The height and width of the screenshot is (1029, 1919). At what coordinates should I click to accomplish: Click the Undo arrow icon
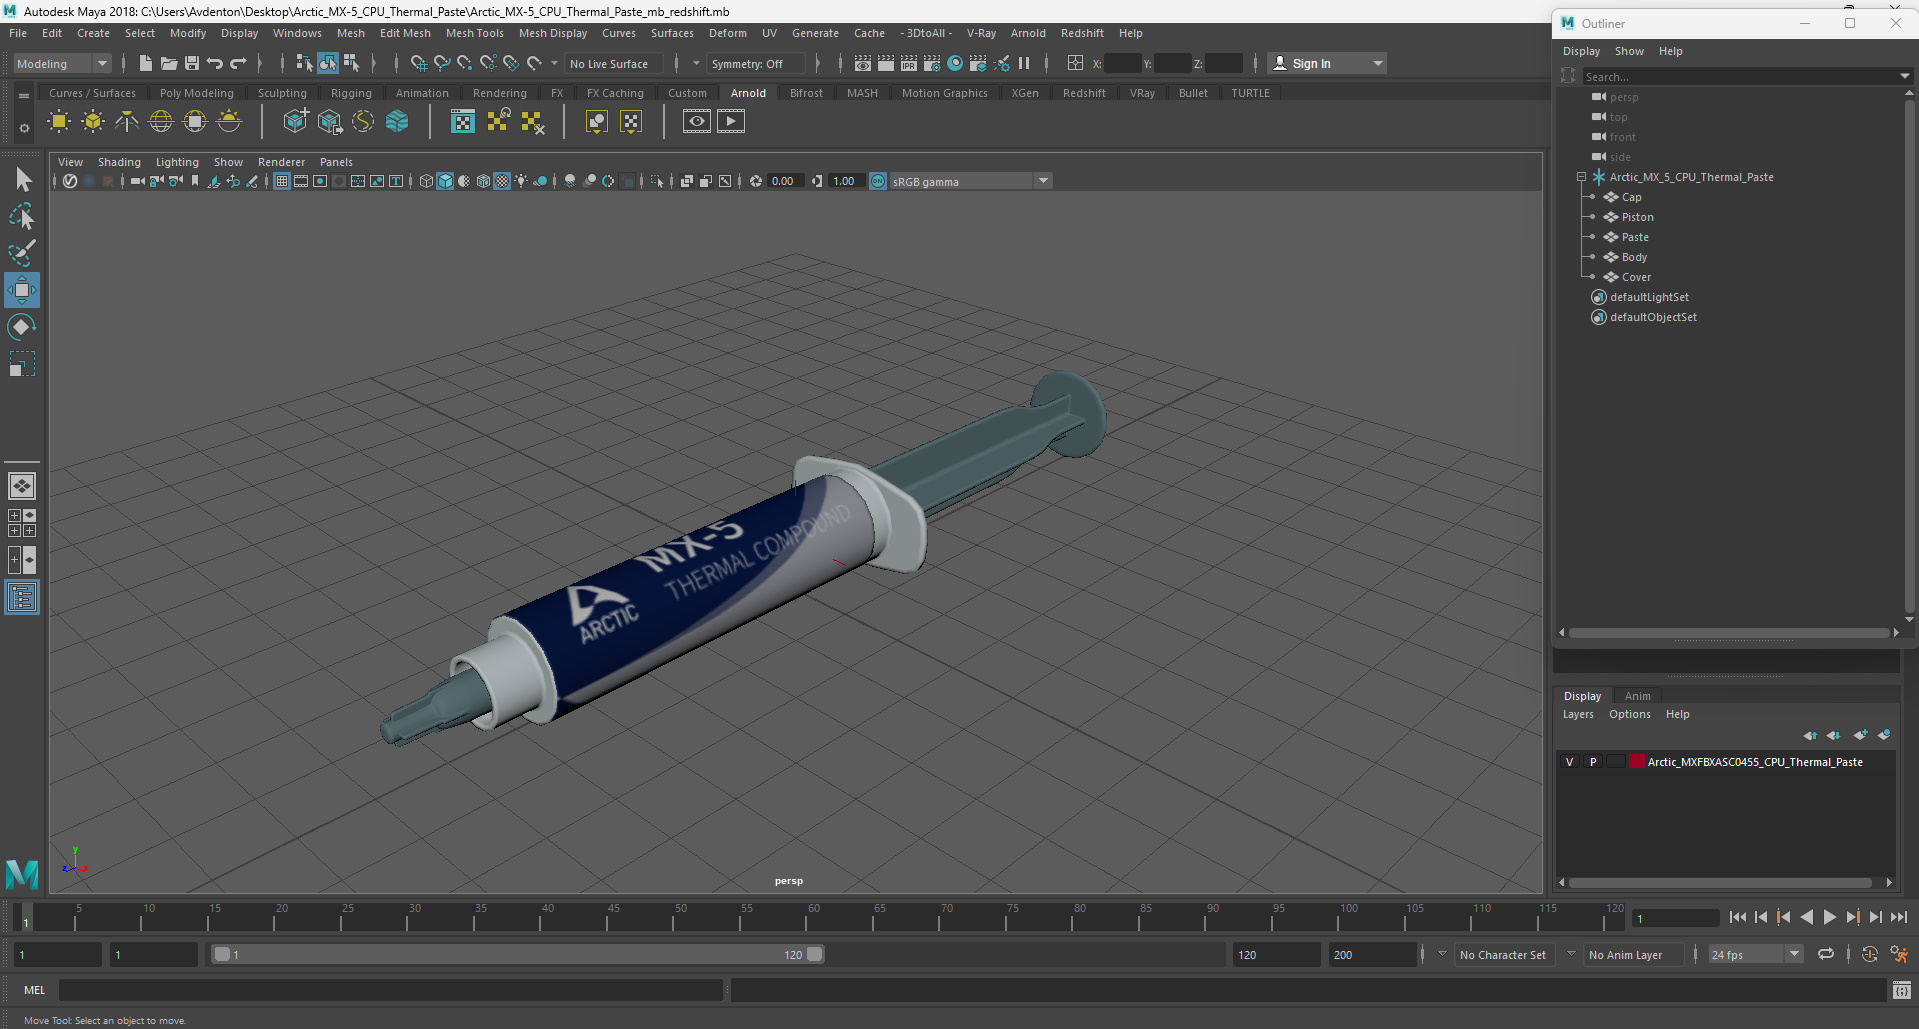[215, 63]
